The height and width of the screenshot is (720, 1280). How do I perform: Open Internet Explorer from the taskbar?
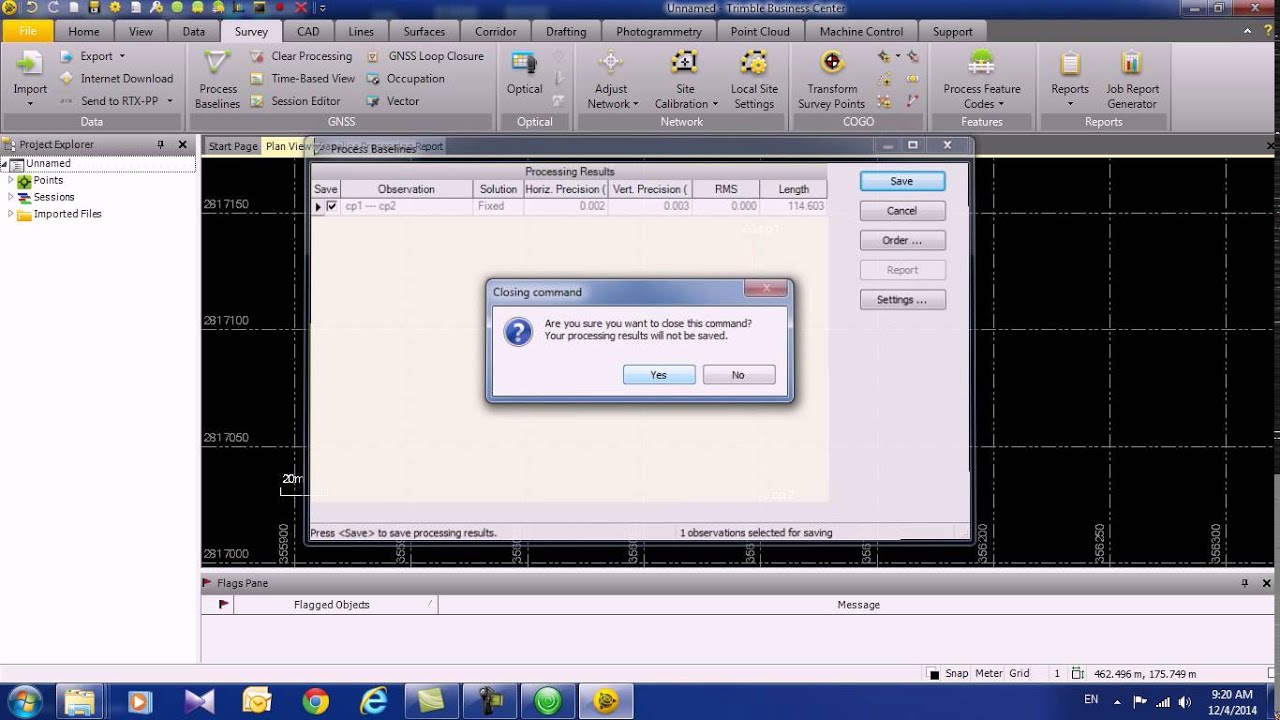373,701
